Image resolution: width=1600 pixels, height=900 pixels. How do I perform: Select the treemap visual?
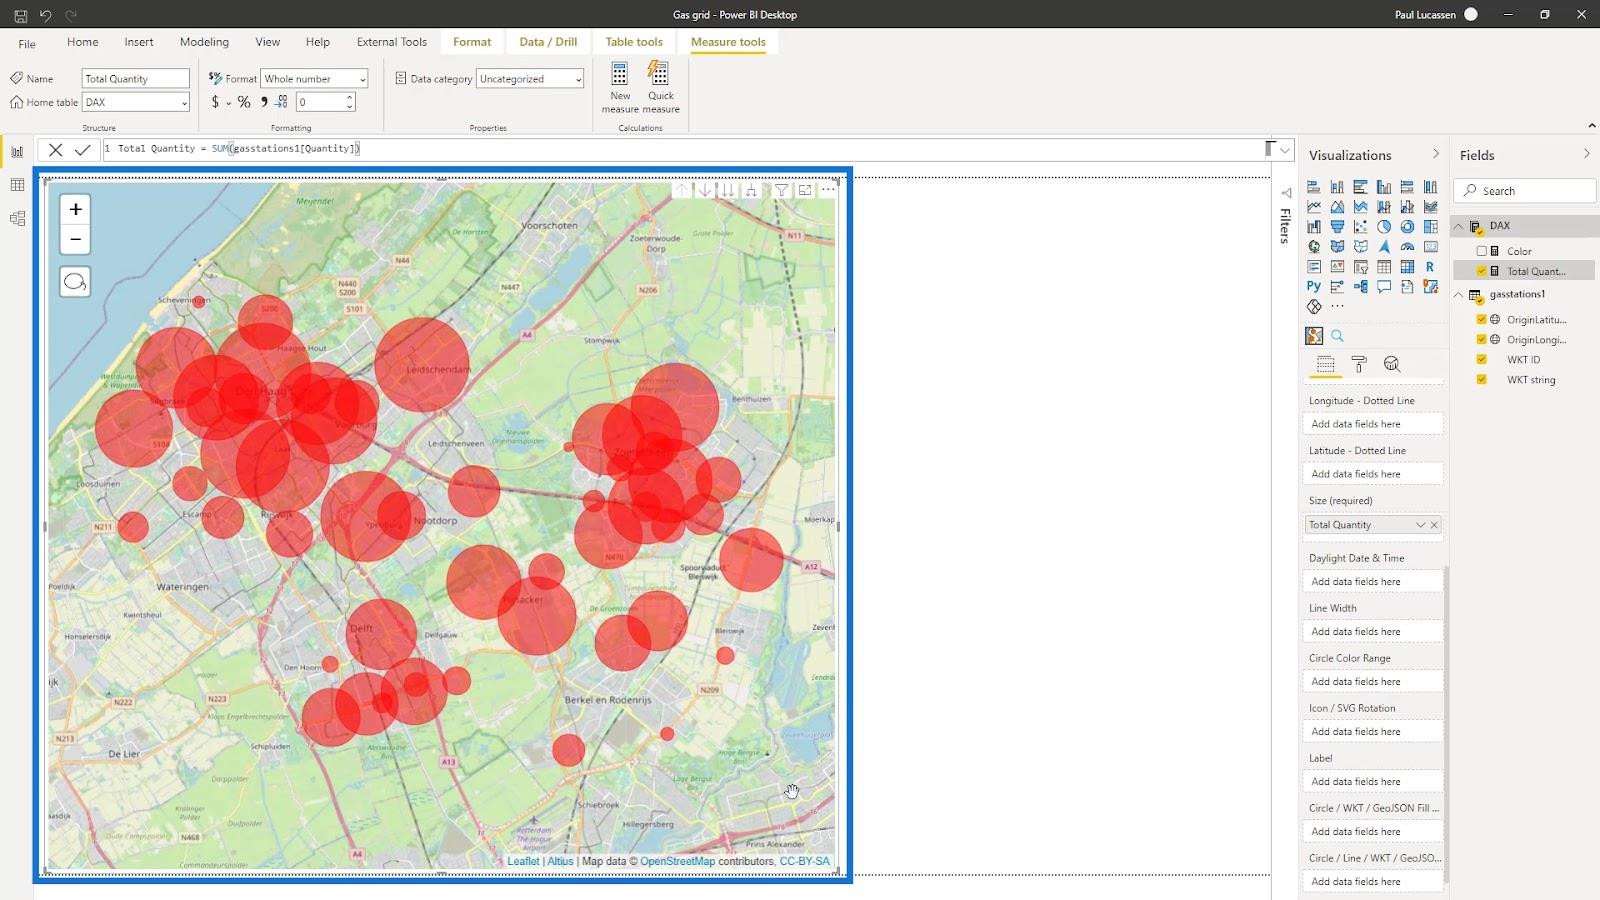pos(1431,227)
